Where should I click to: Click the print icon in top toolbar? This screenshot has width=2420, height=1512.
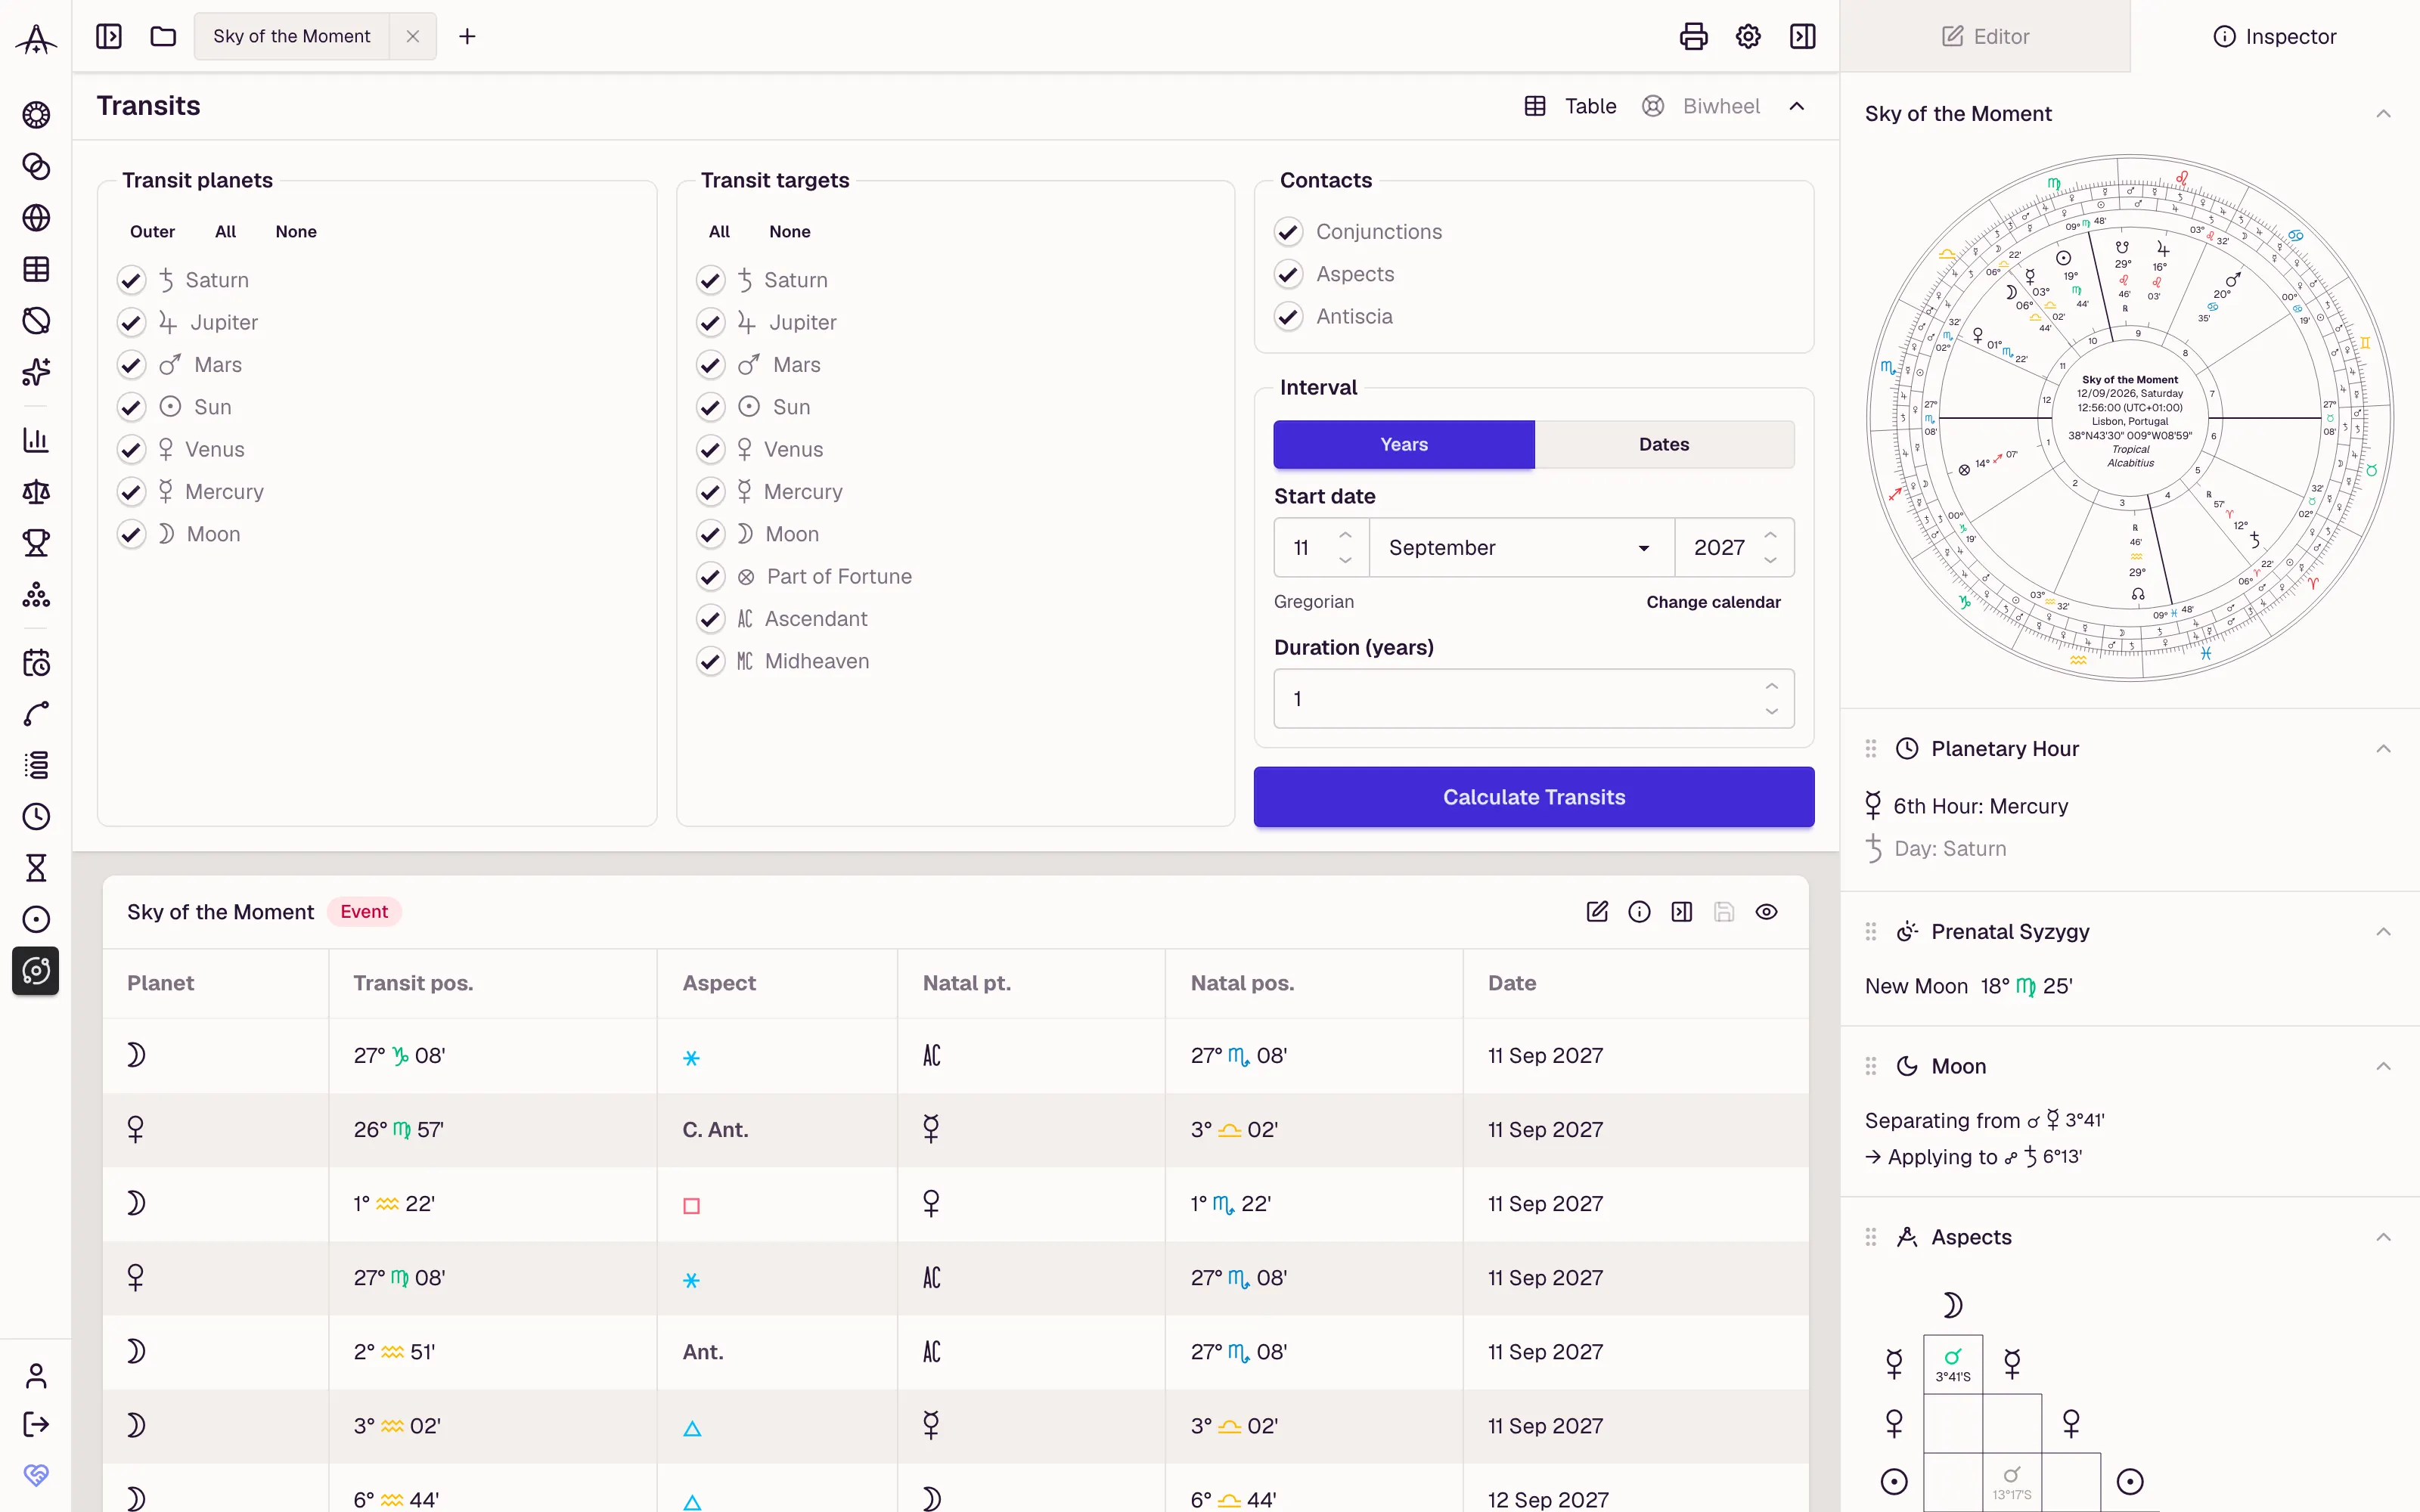(x=1693, y=37)
